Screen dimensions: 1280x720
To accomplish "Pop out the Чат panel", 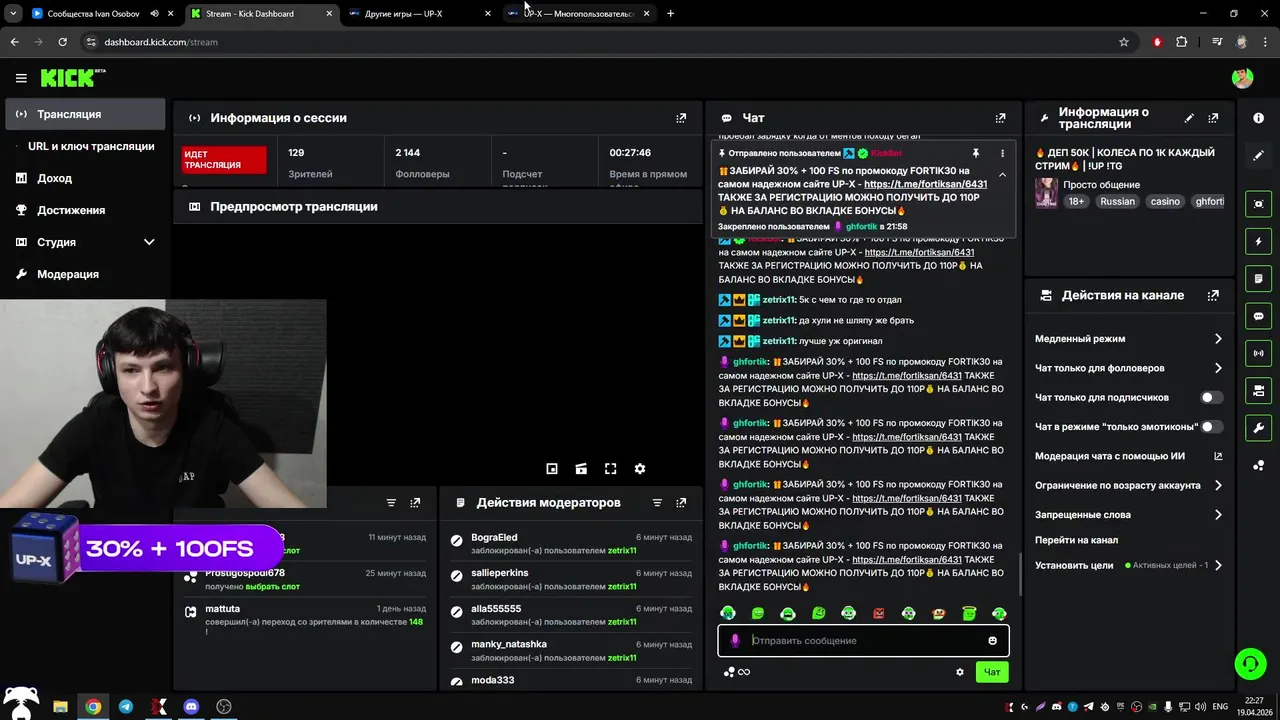I will (x=1000, y=118).
